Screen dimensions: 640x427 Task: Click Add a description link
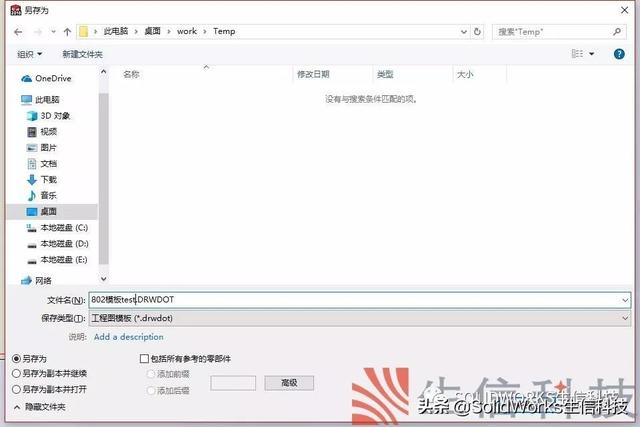point(129,337)
